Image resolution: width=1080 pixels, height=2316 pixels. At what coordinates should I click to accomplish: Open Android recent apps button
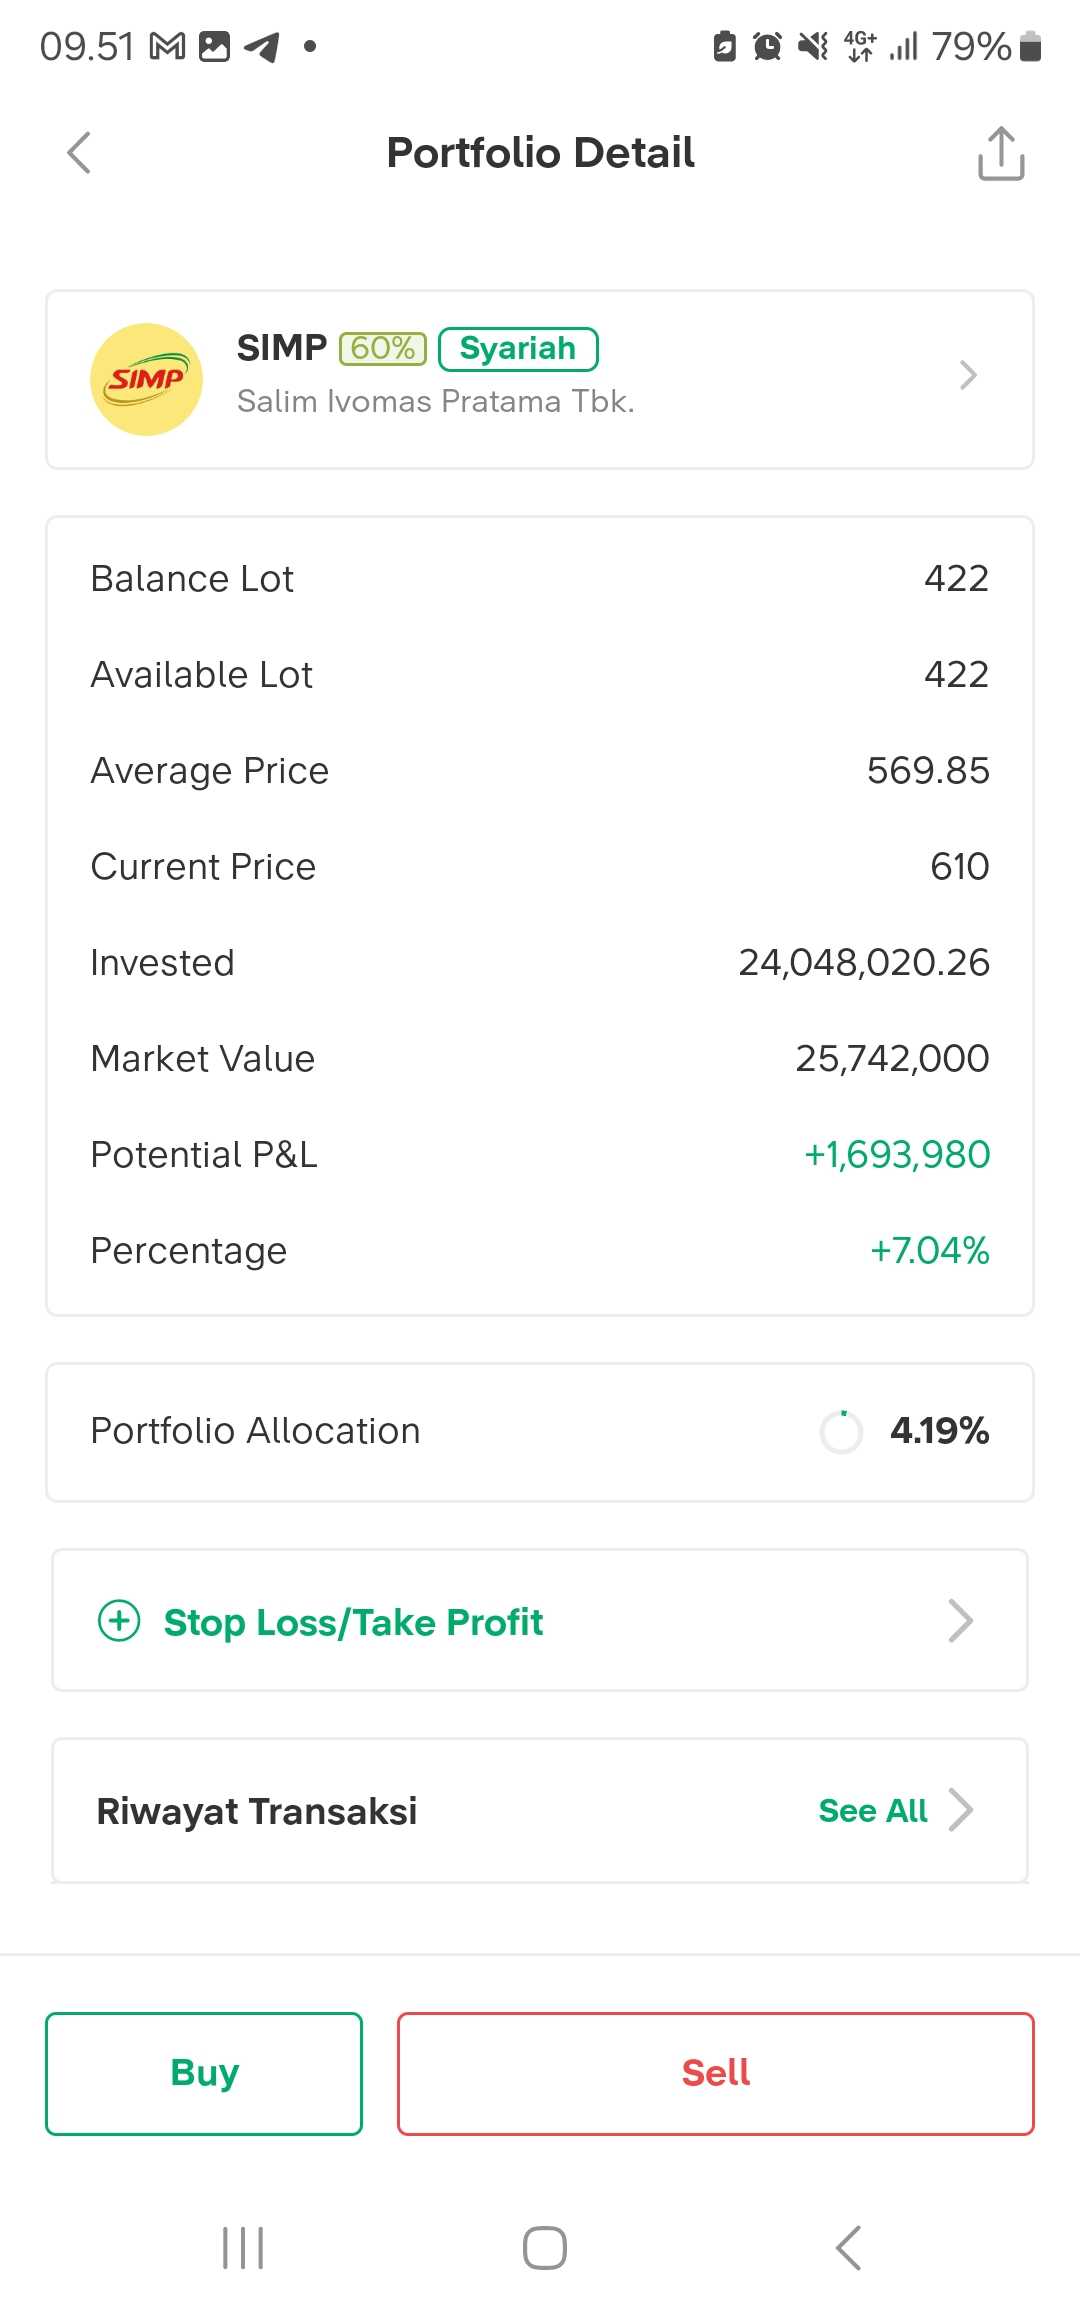tap(243, 2248)
